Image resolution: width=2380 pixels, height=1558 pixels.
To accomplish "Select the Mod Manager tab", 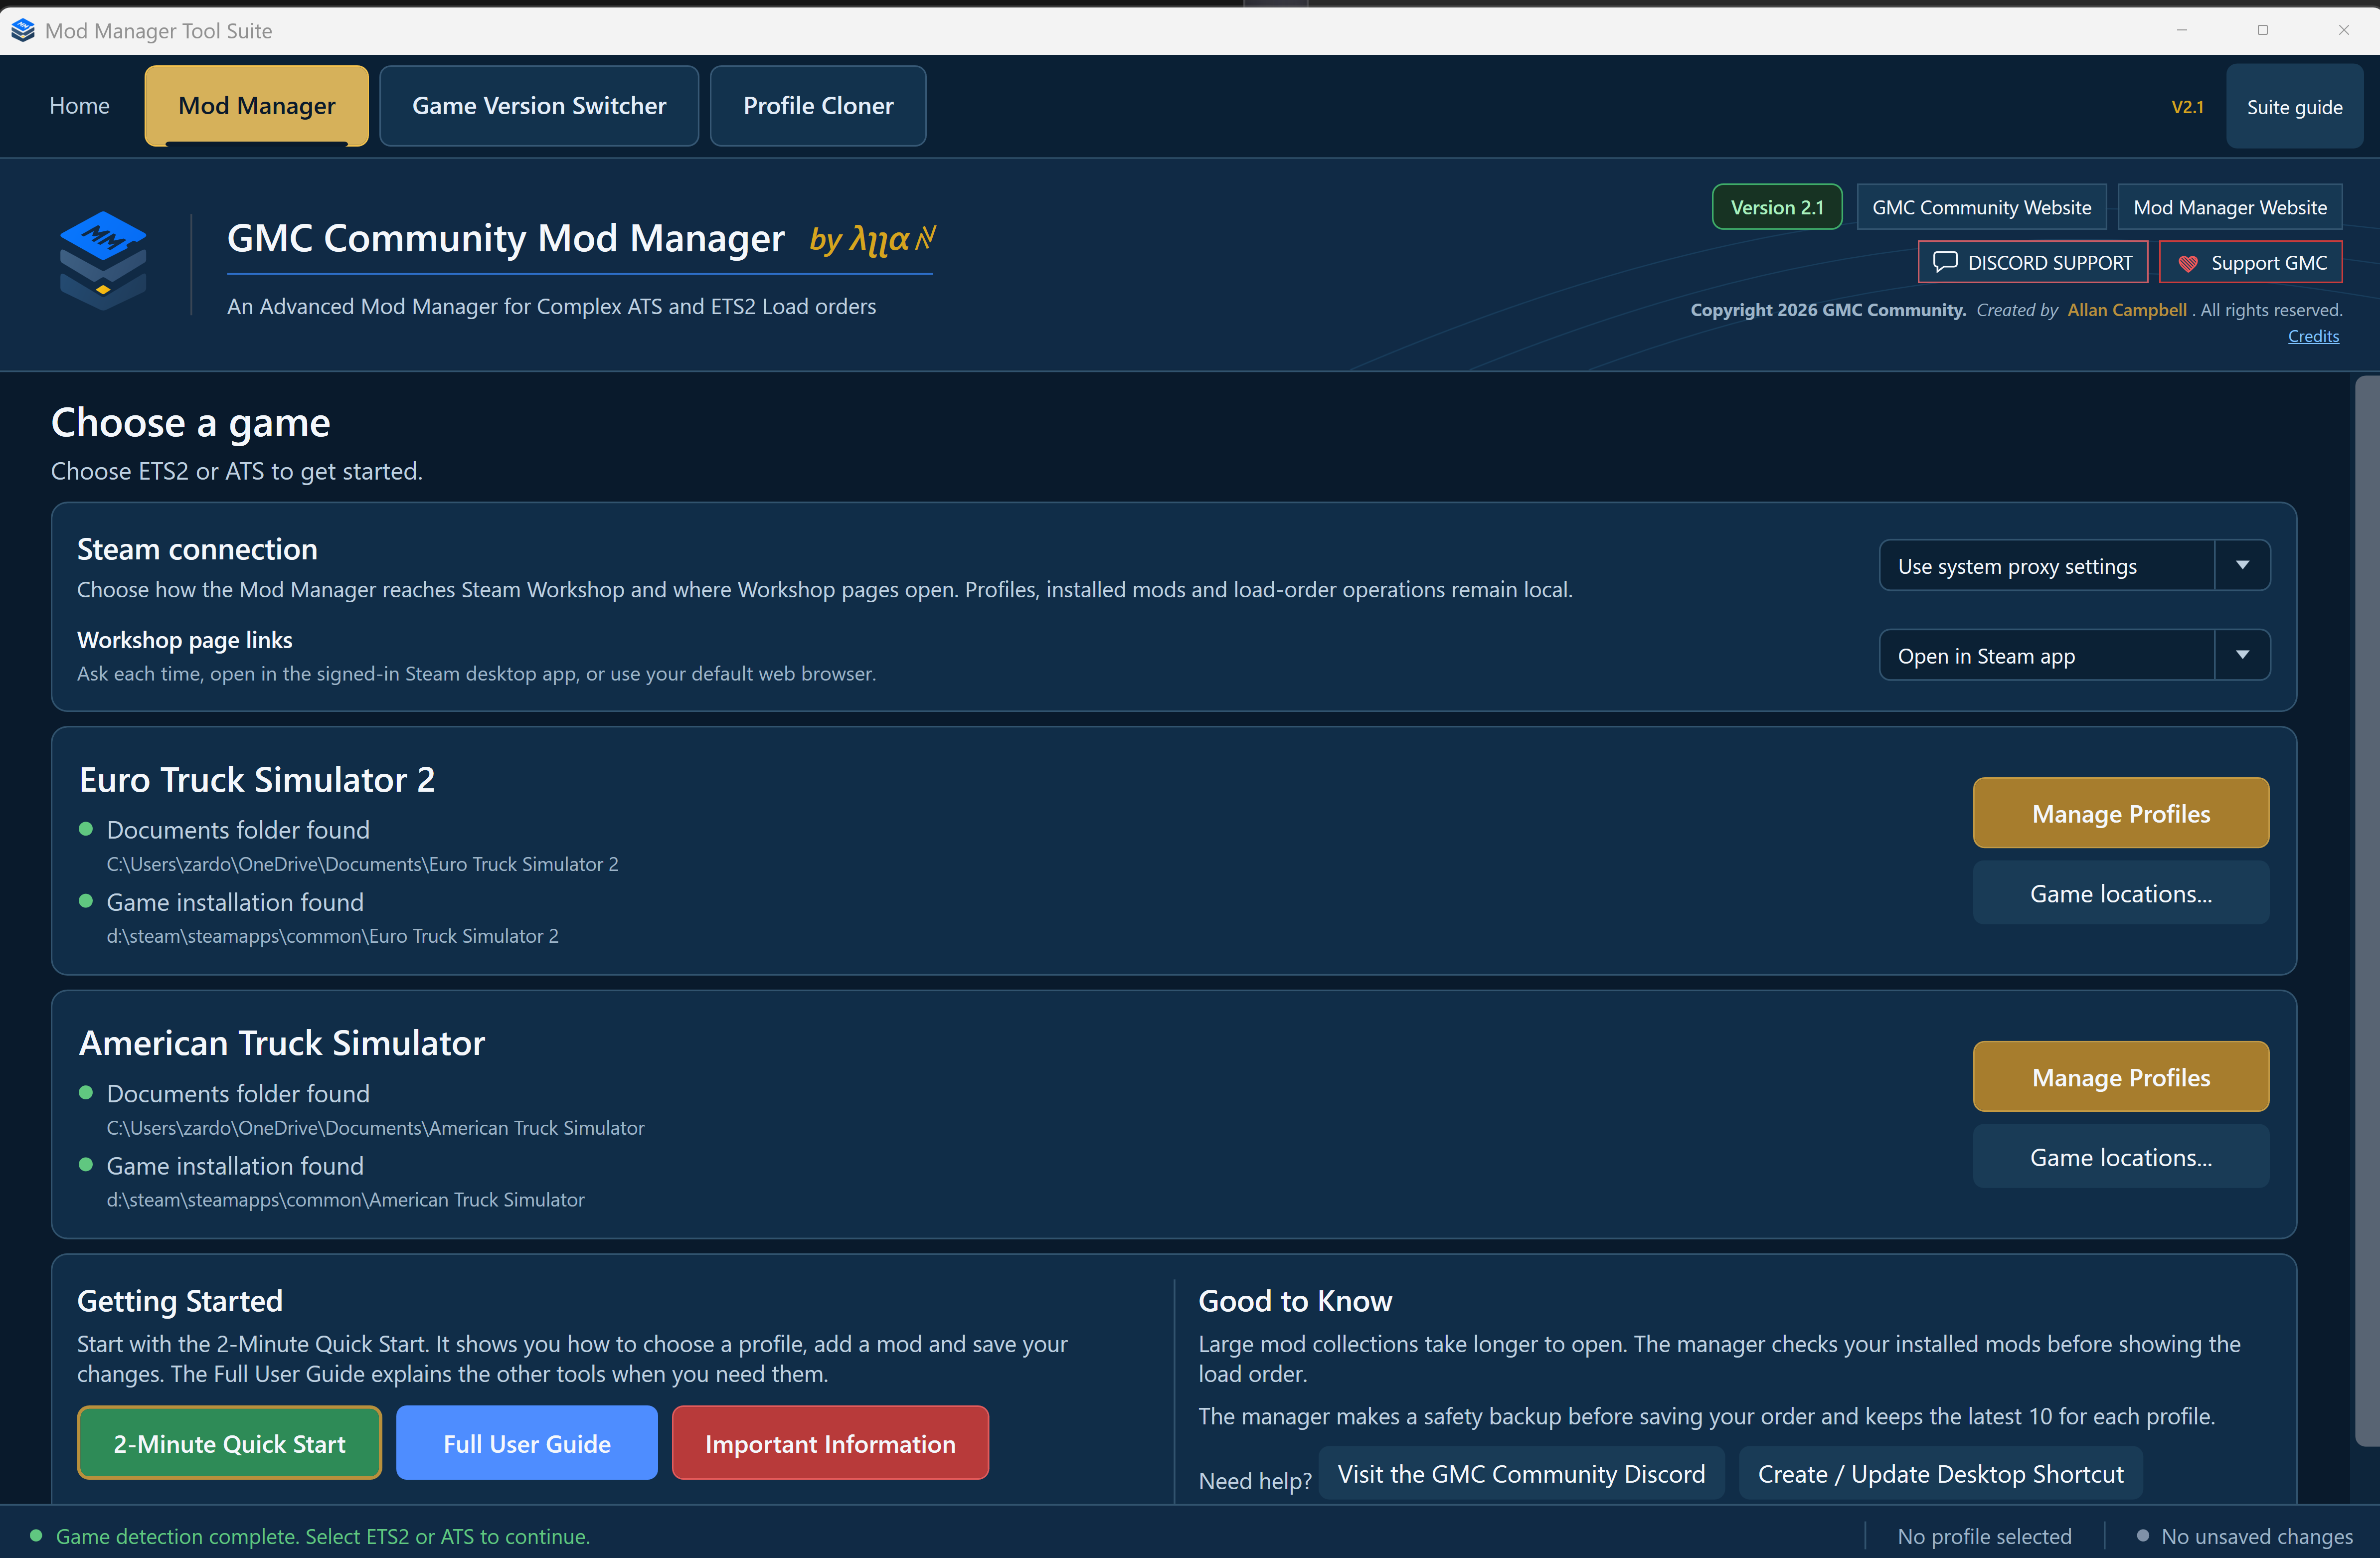I will pyautogui.click(x=256, y=105).
